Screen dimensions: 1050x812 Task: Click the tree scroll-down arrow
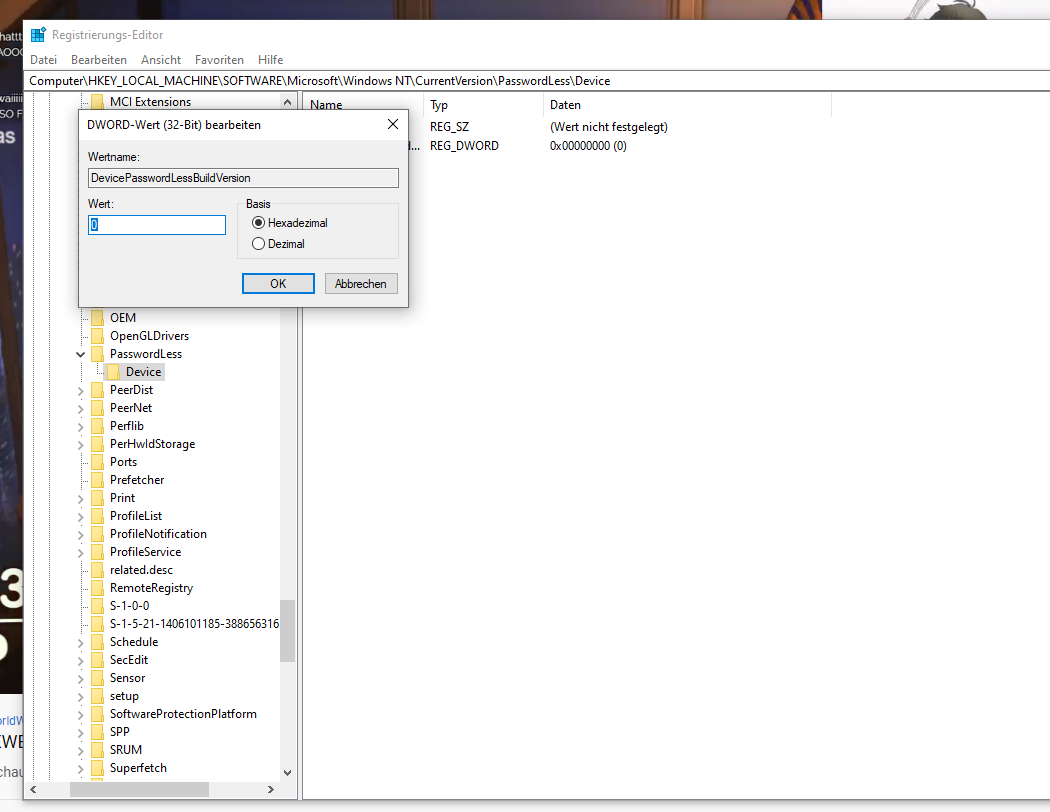287,773
